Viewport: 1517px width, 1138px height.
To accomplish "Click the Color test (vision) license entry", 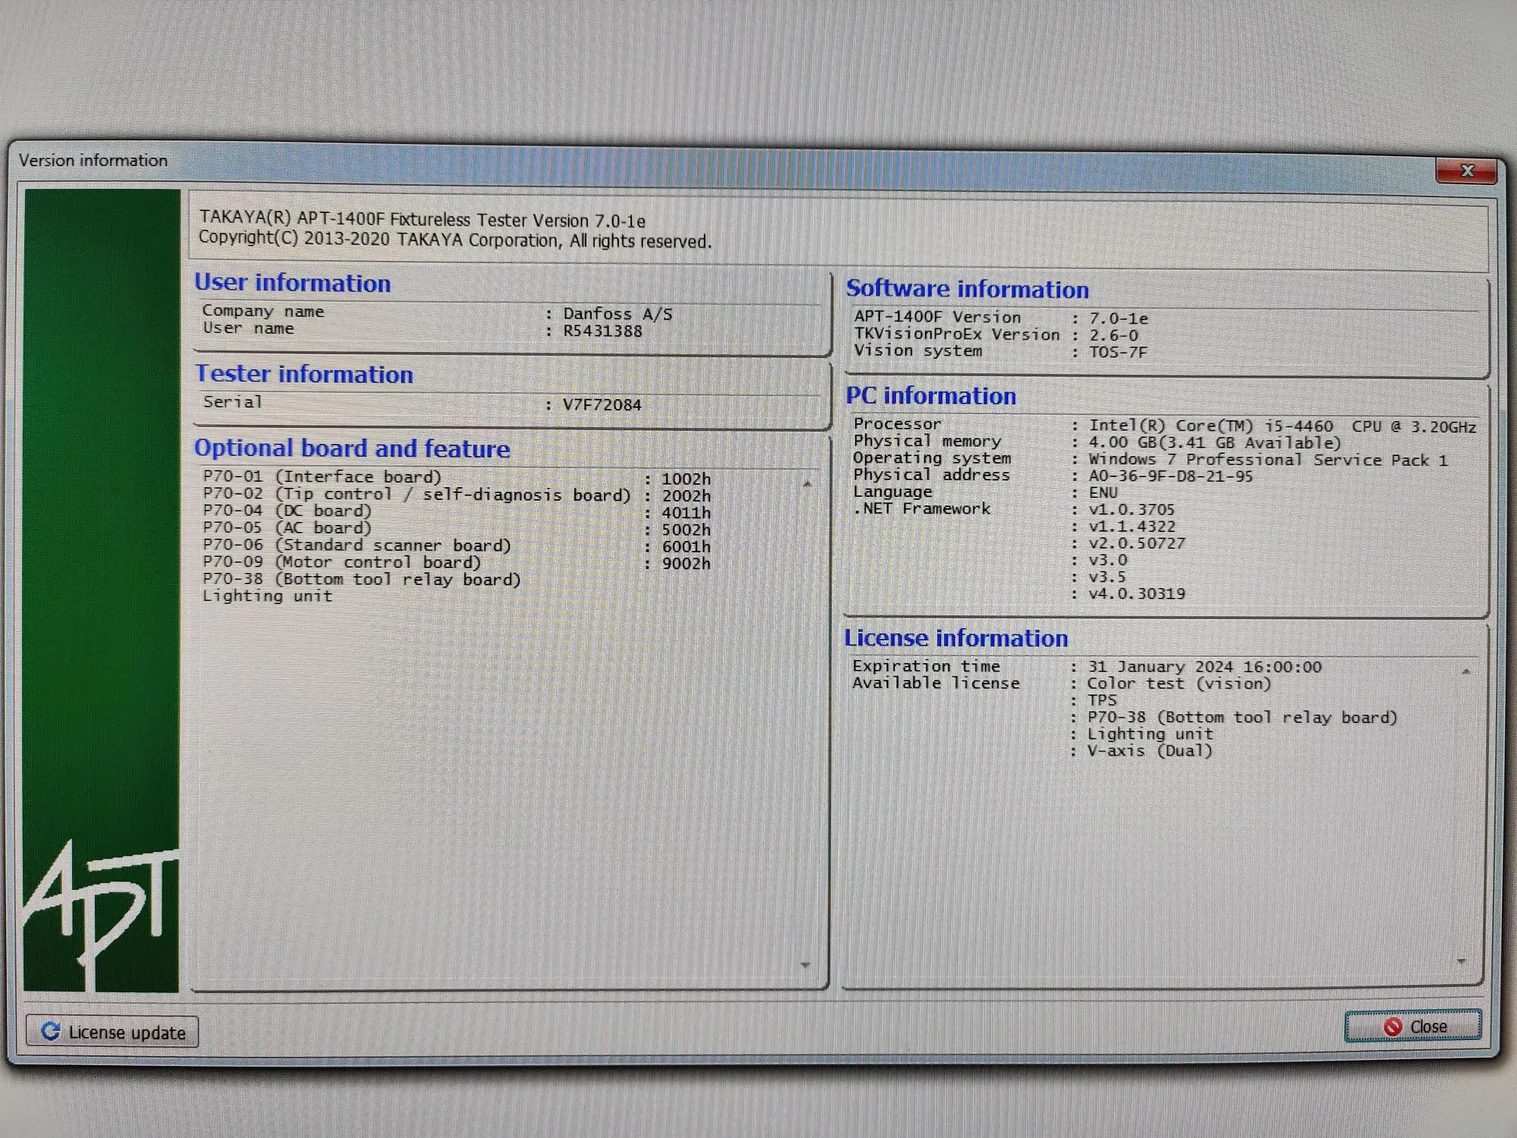I will (1179, 684).
